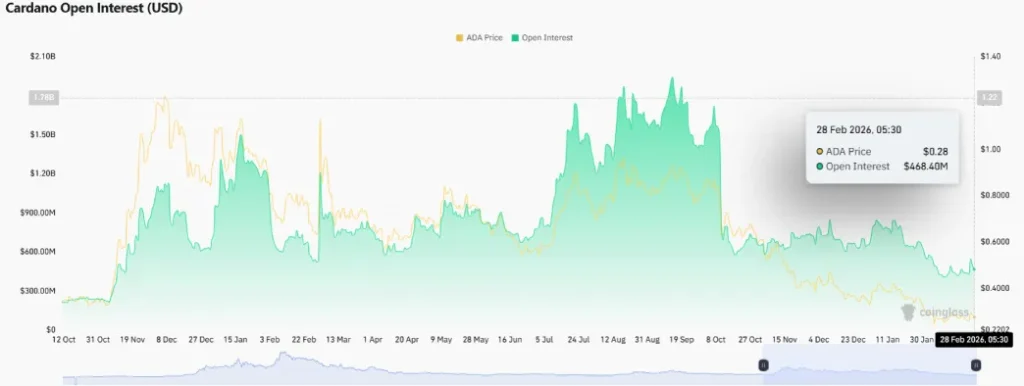1024x386 pixels.
Task: Click the $0.8000 right axis label
Action: [x=995, y=195]
